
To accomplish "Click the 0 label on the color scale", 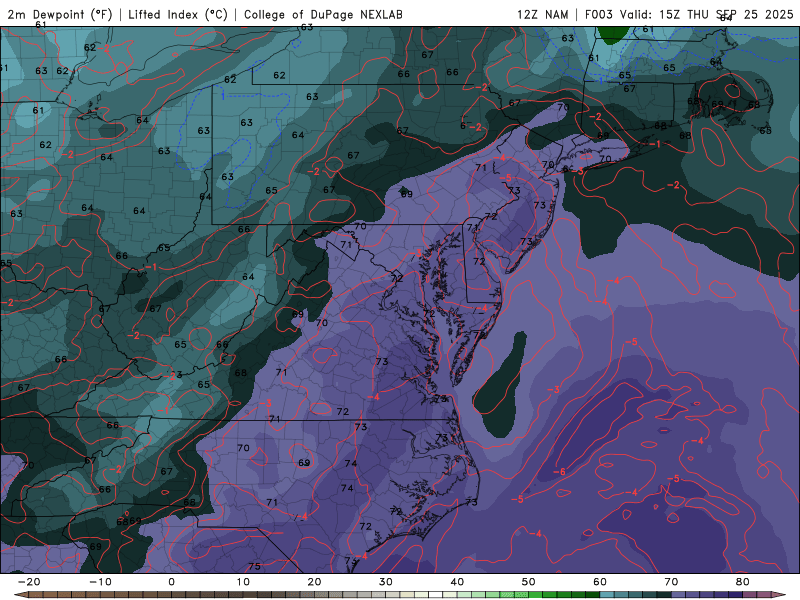I will coord(171,582).
